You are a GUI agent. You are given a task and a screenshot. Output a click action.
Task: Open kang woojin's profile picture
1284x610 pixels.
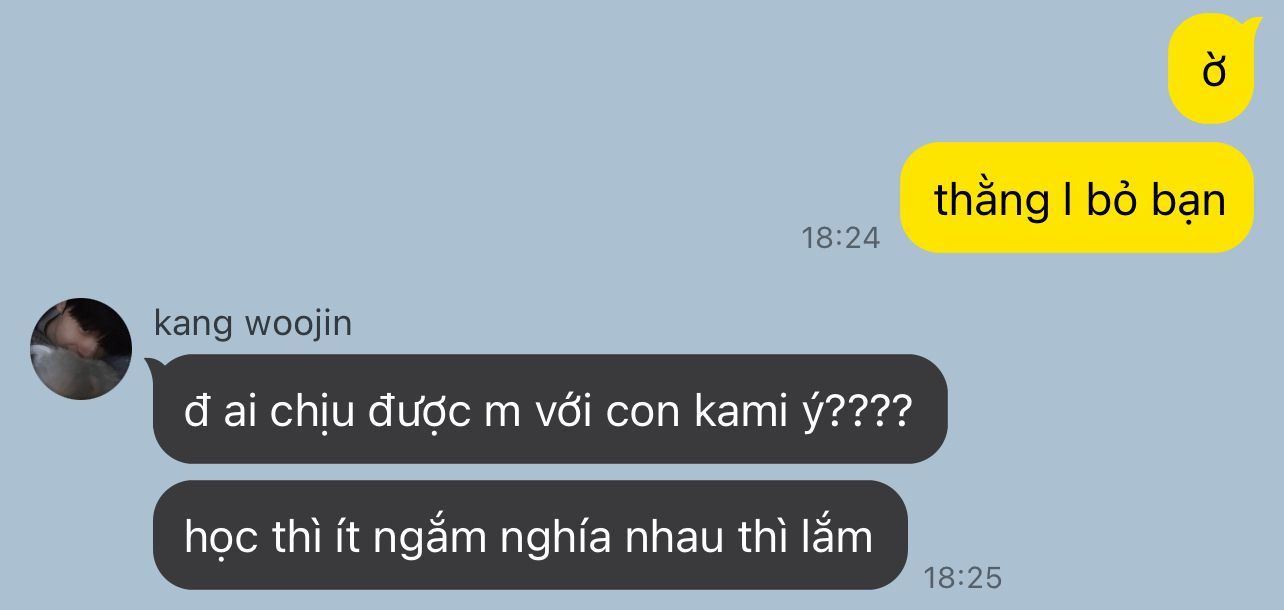click(81, 349)
